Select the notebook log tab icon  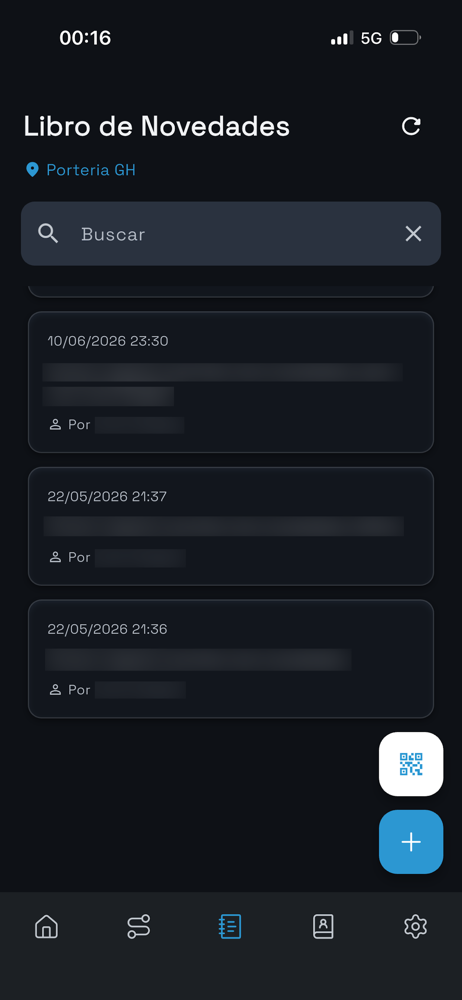pos(230,926)
